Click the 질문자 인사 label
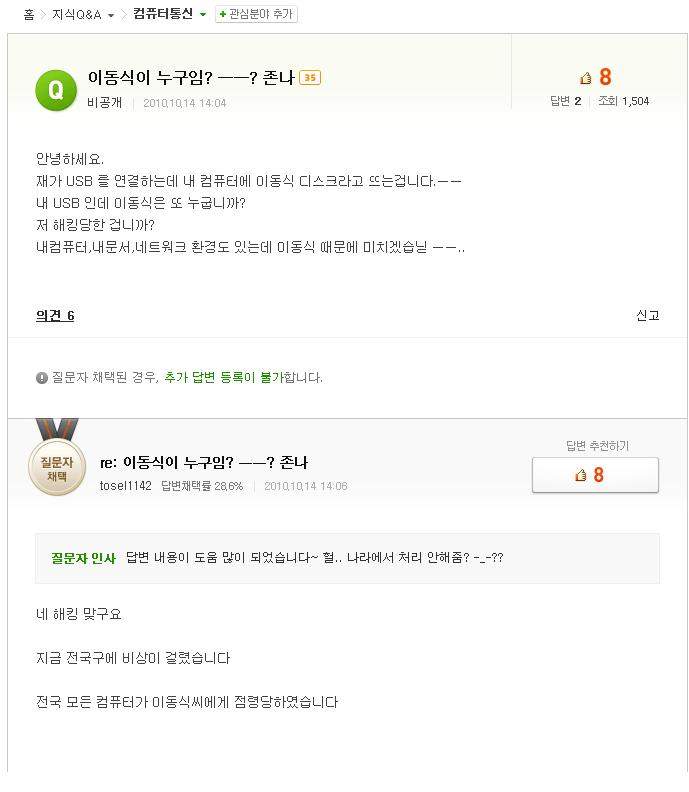Viewport: 689px width, 792px height. 83,558
